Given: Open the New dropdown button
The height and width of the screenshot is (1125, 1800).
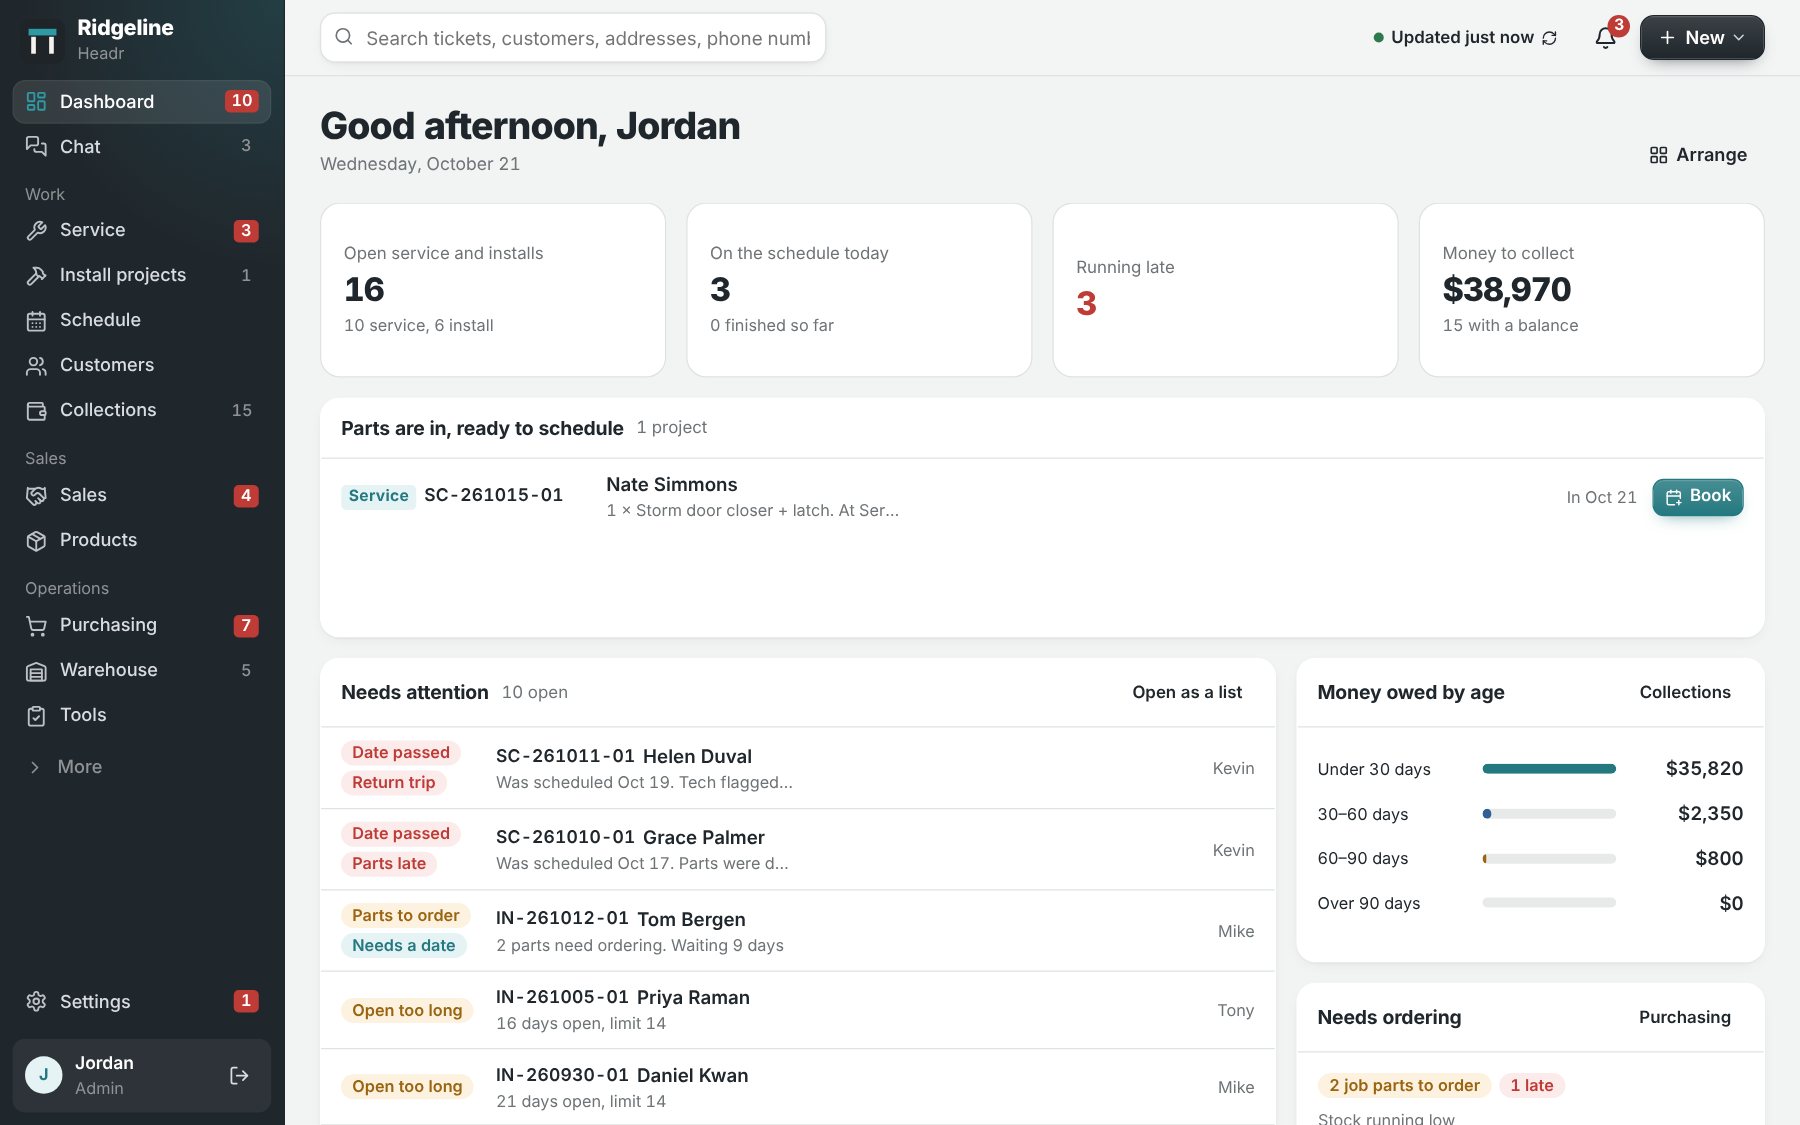Looking at the screenshot, I should [1702, 37].
